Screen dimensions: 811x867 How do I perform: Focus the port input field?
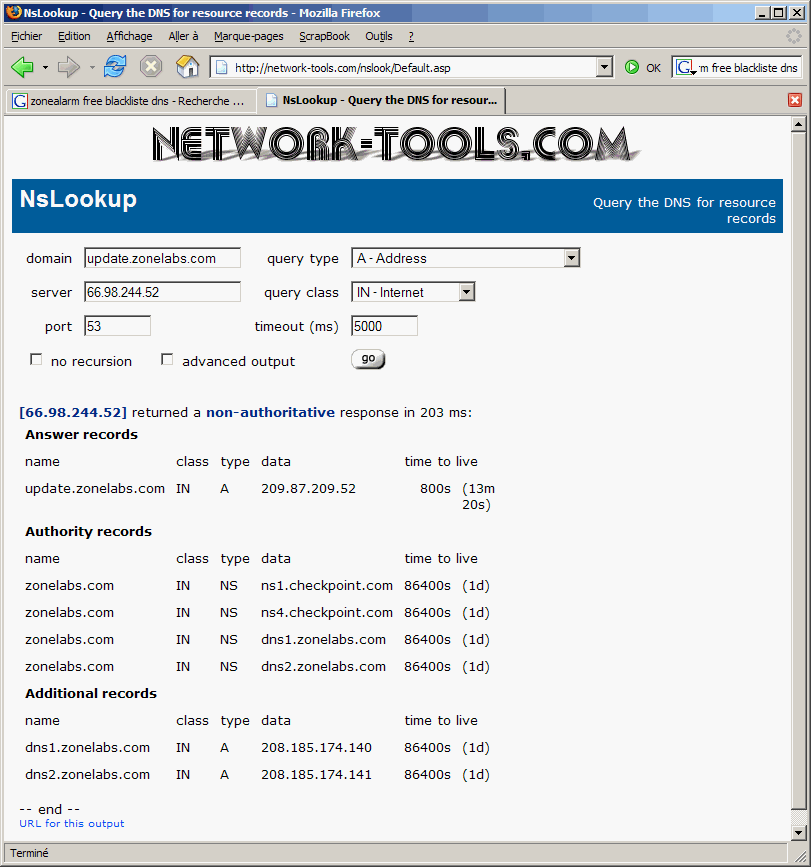[117, 326]
